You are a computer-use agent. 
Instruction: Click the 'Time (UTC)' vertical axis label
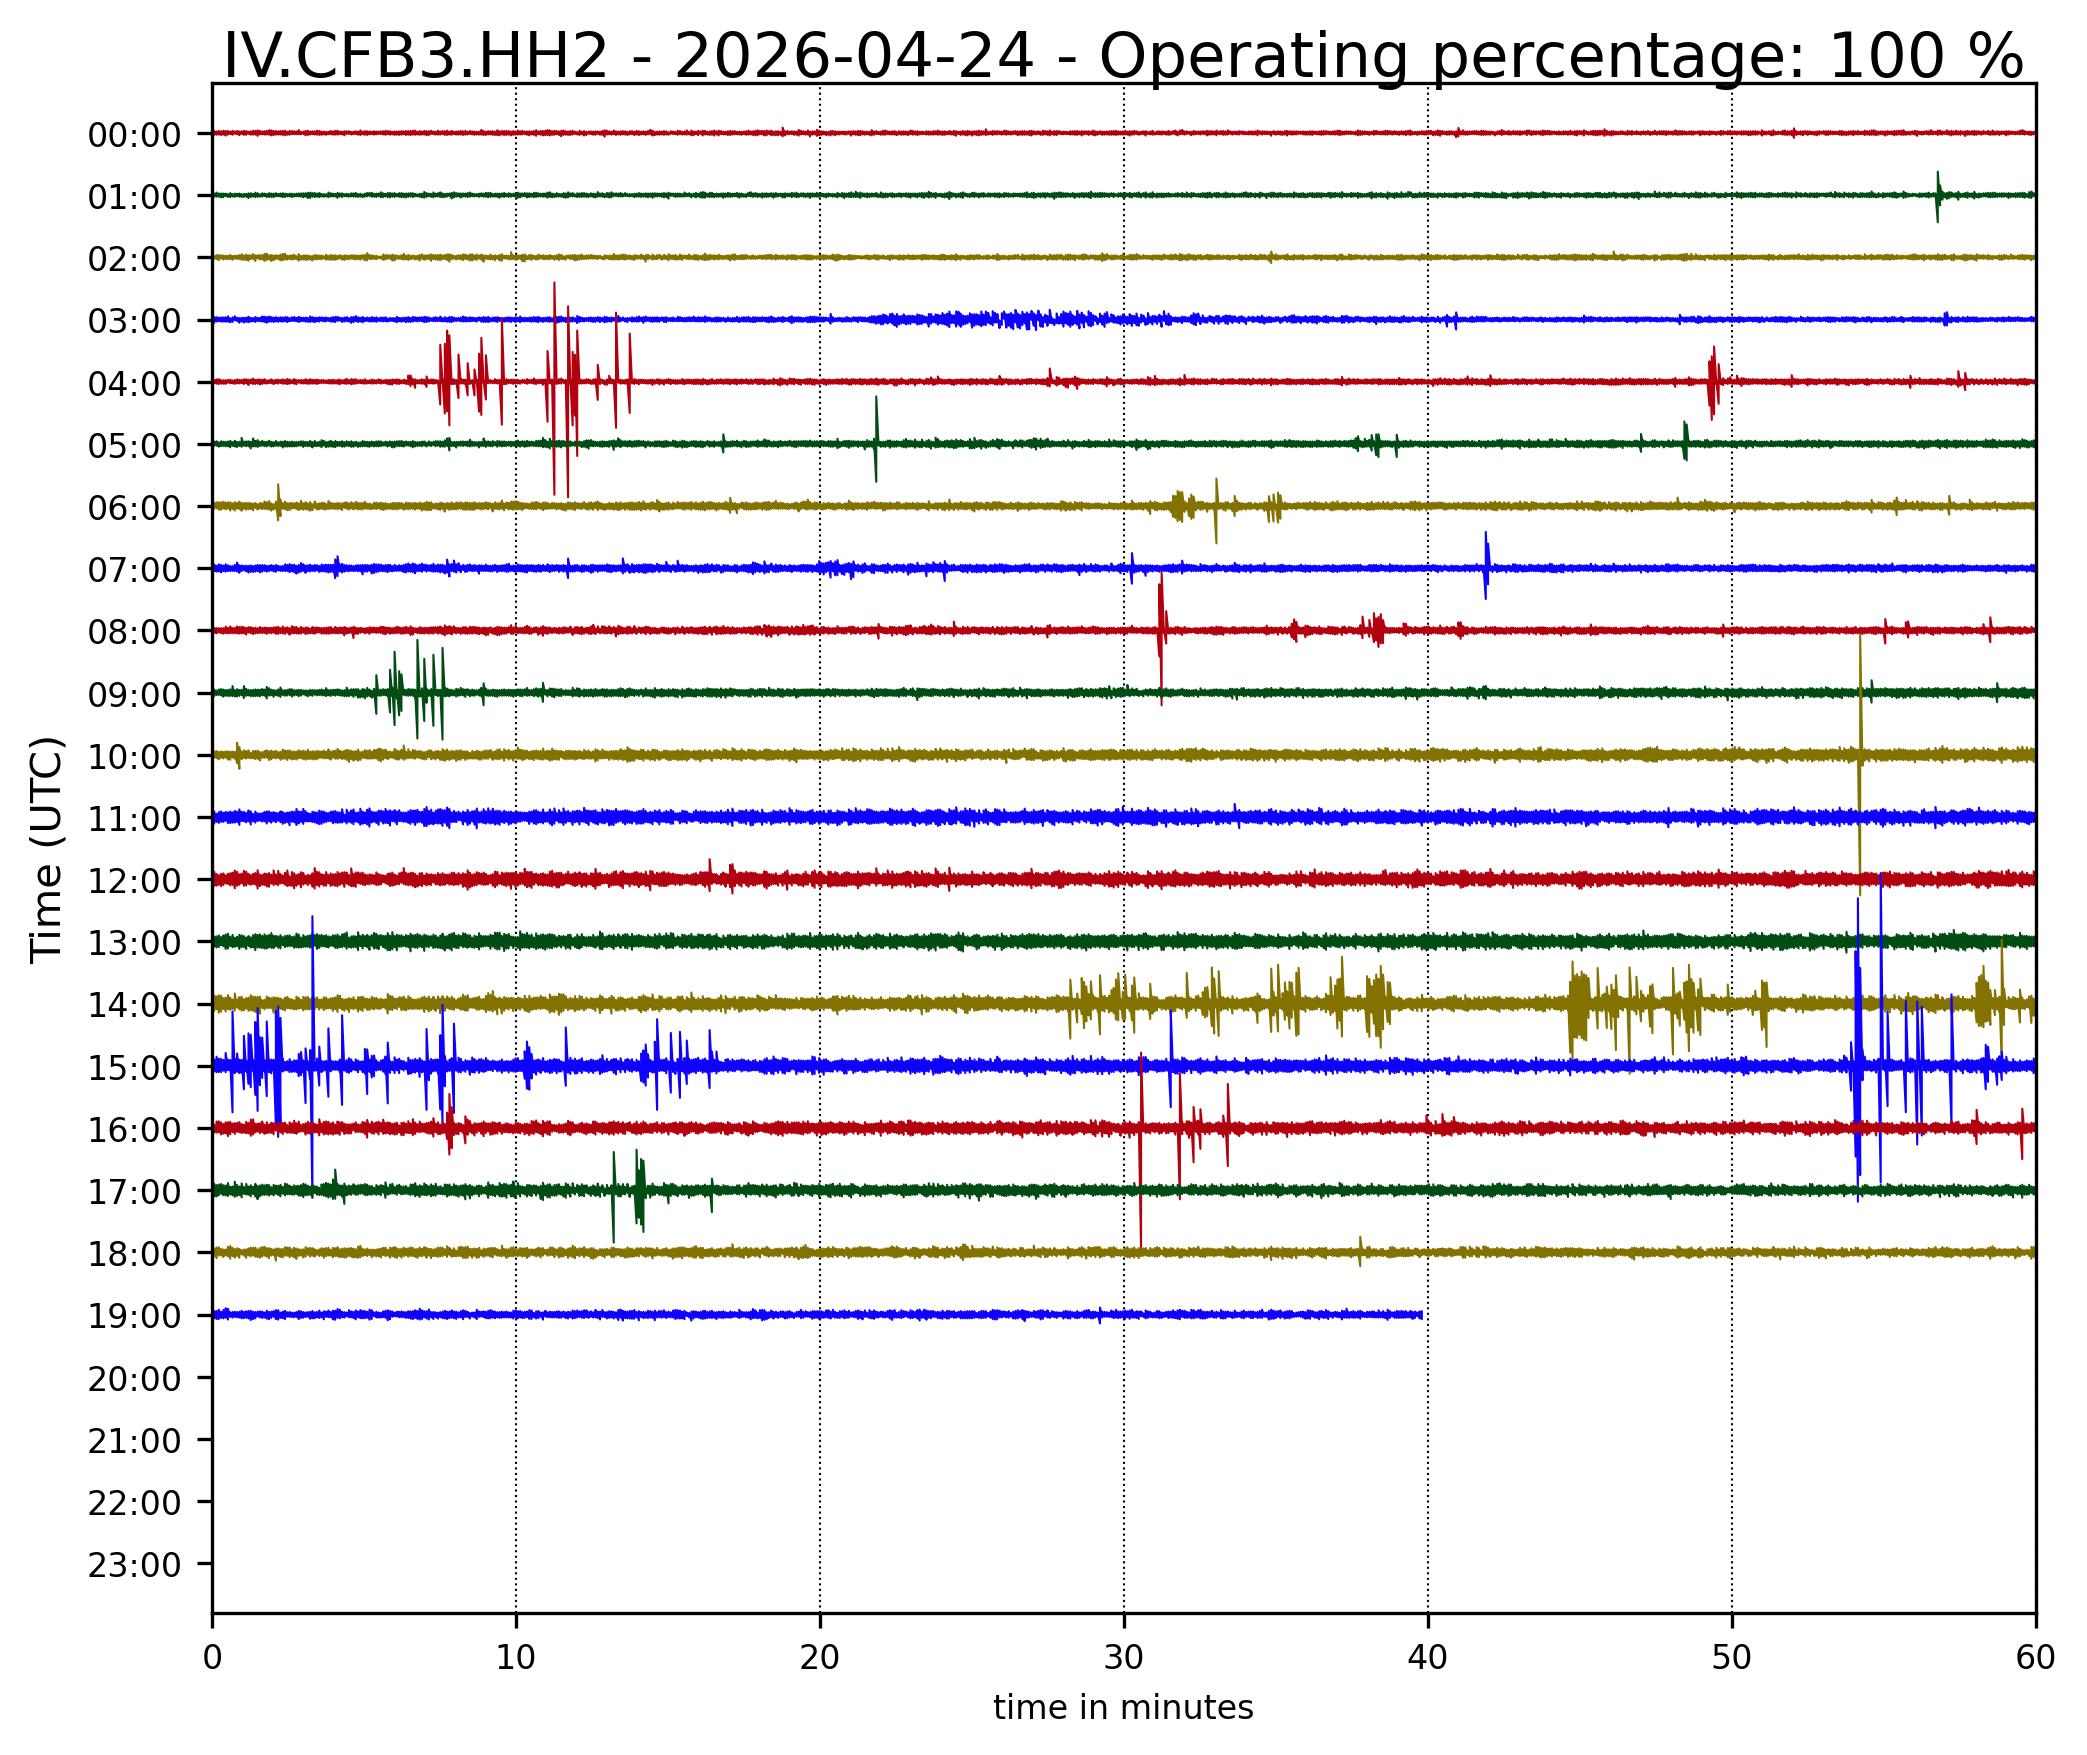(x=47, y=850)
